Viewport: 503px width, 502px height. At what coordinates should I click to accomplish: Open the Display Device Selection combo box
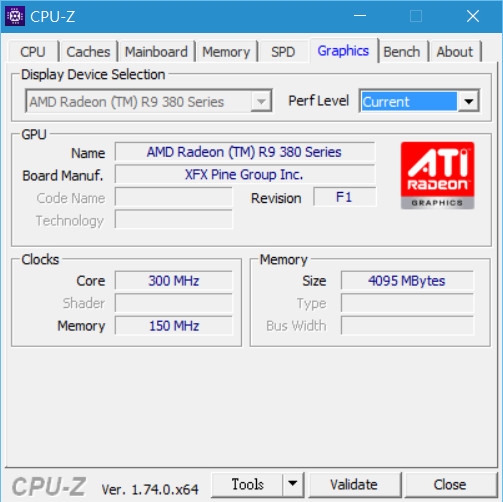pos(149,101)
